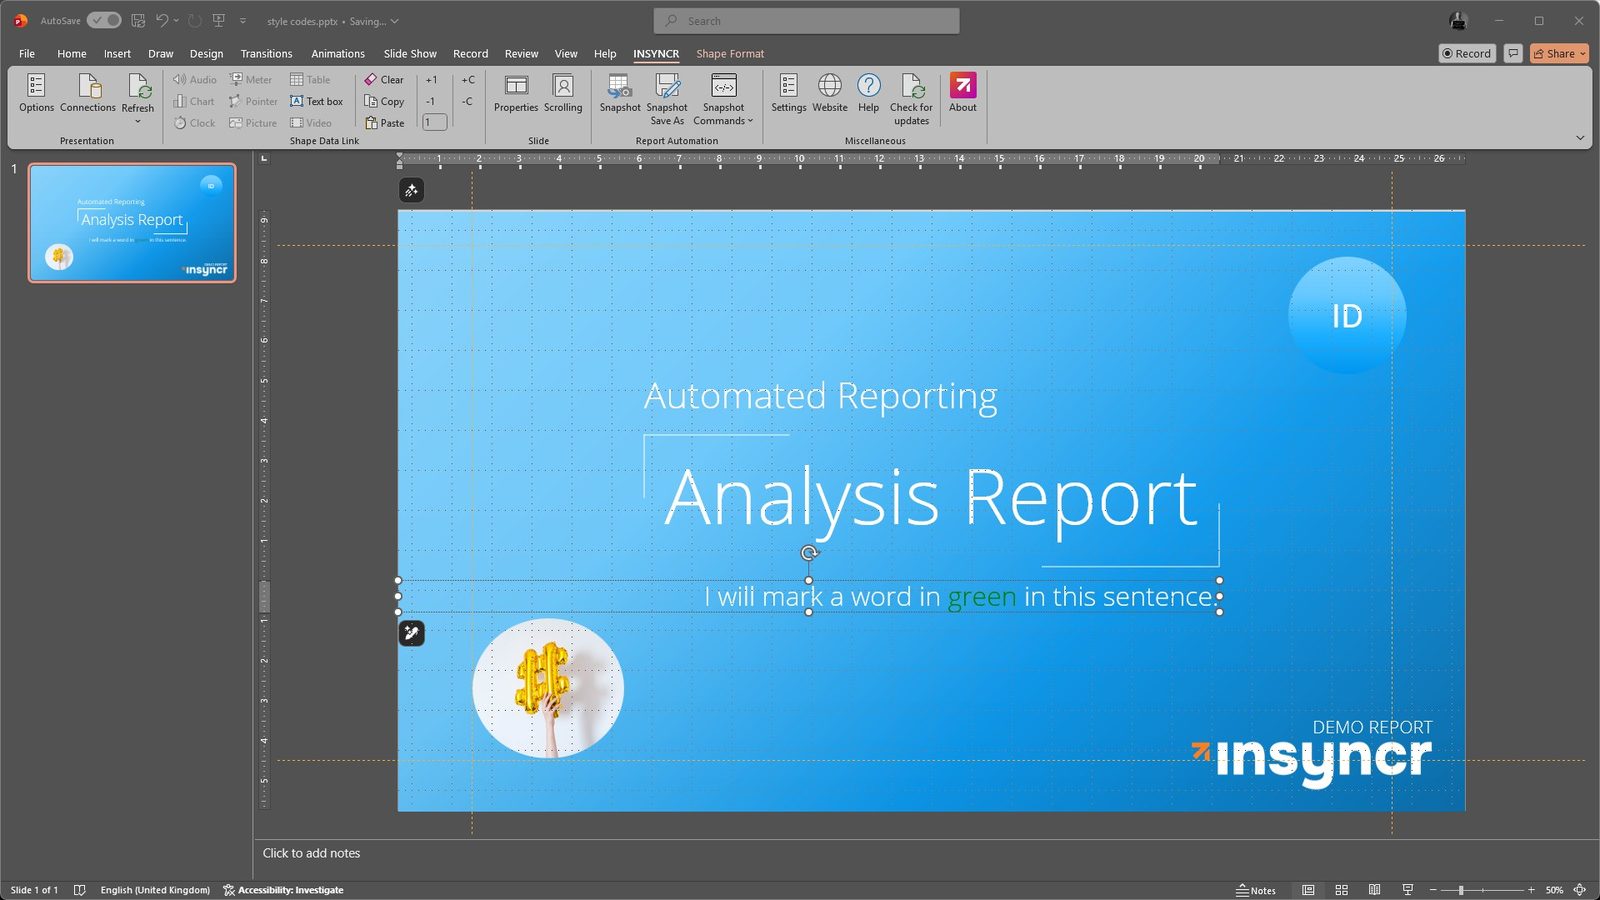Open the INSYNCR Website
This screenshot has height=900, width=1600.
[830, 93]
